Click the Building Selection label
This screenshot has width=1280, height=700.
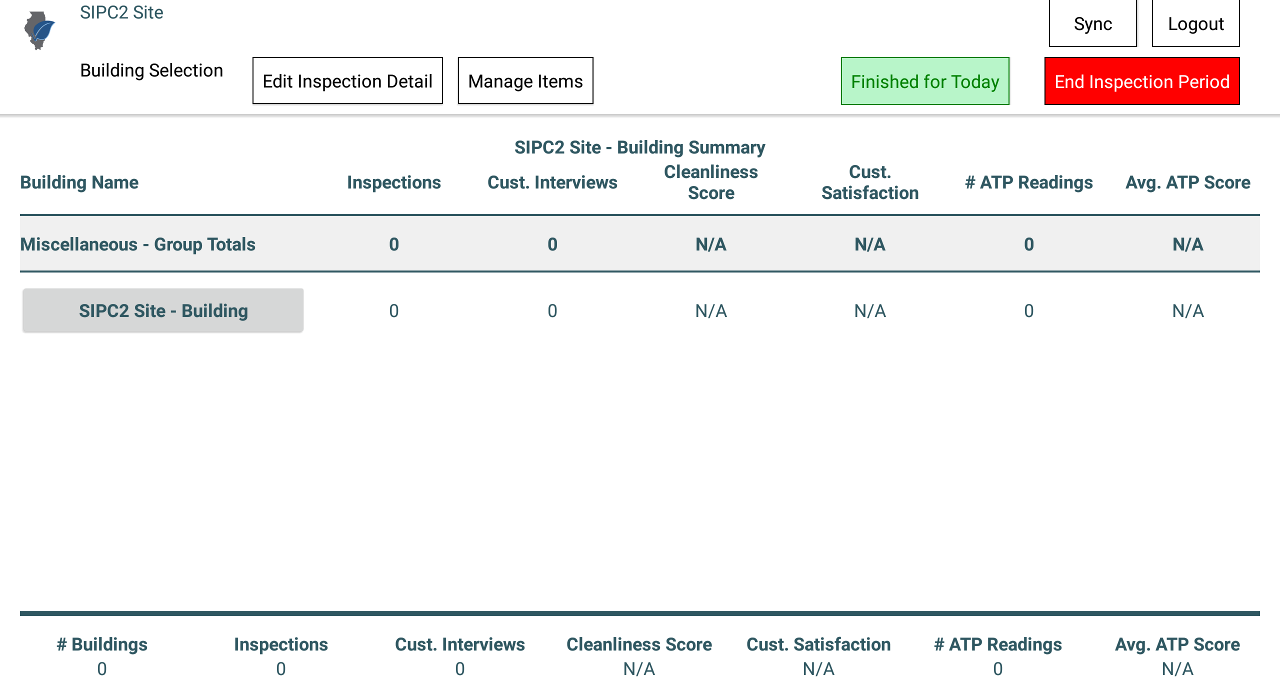[x=151, y=70]
